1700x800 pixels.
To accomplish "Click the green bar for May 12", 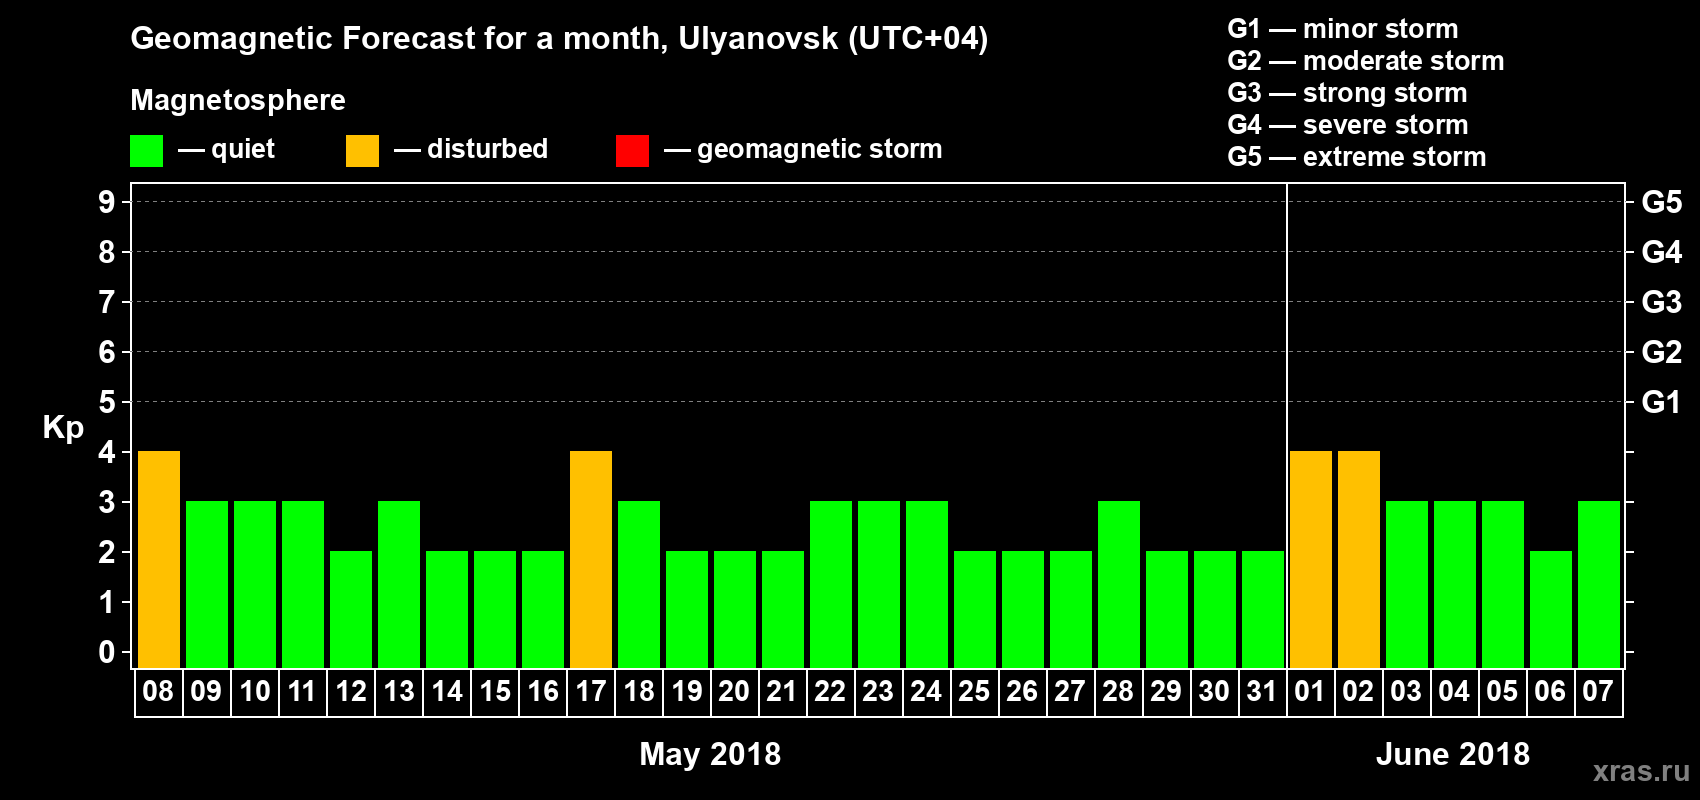I will pyautogui.click(x=351, y=609).
